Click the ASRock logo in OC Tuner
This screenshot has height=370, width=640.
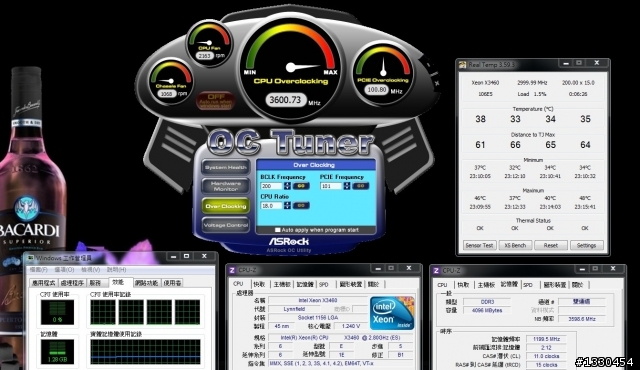[289, 241]
